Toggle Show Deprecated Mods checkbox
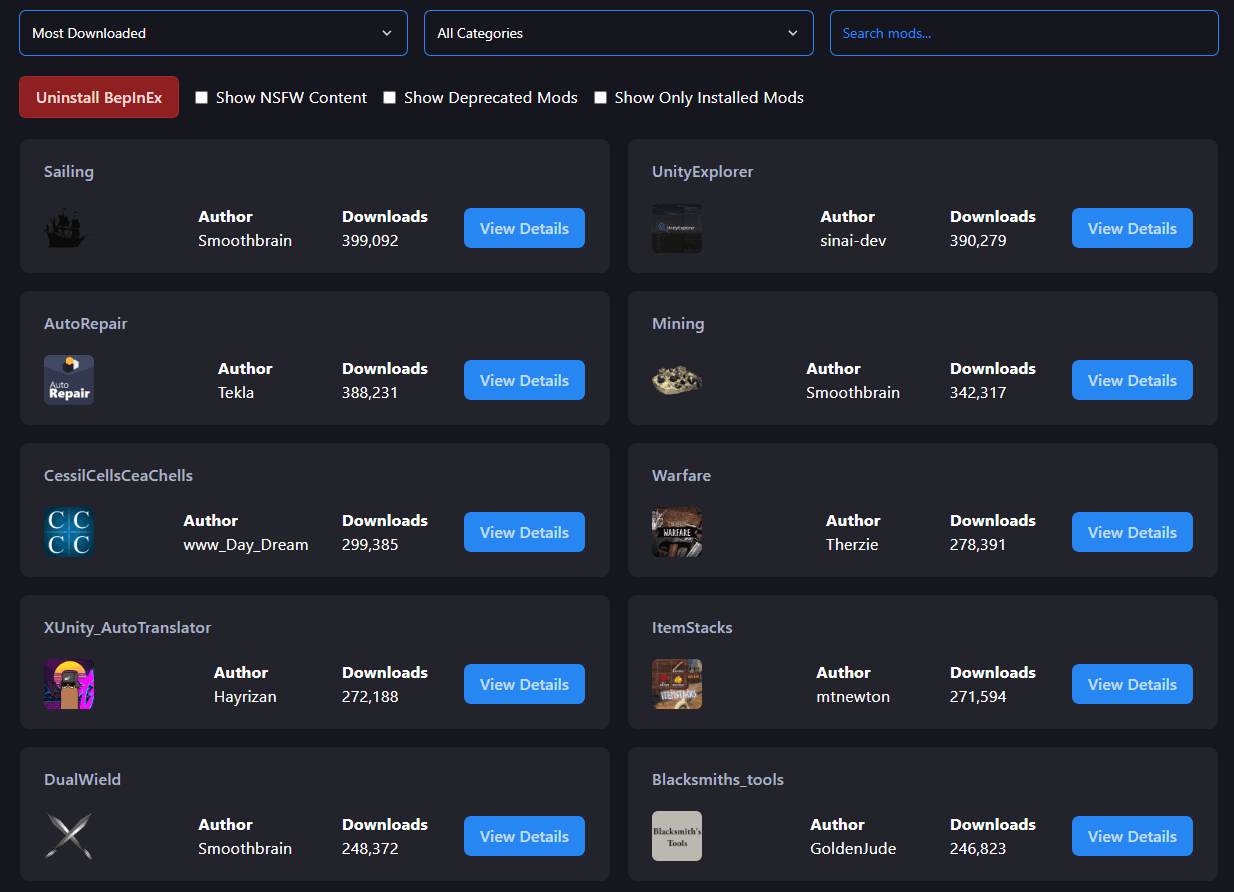 [390, 98]
